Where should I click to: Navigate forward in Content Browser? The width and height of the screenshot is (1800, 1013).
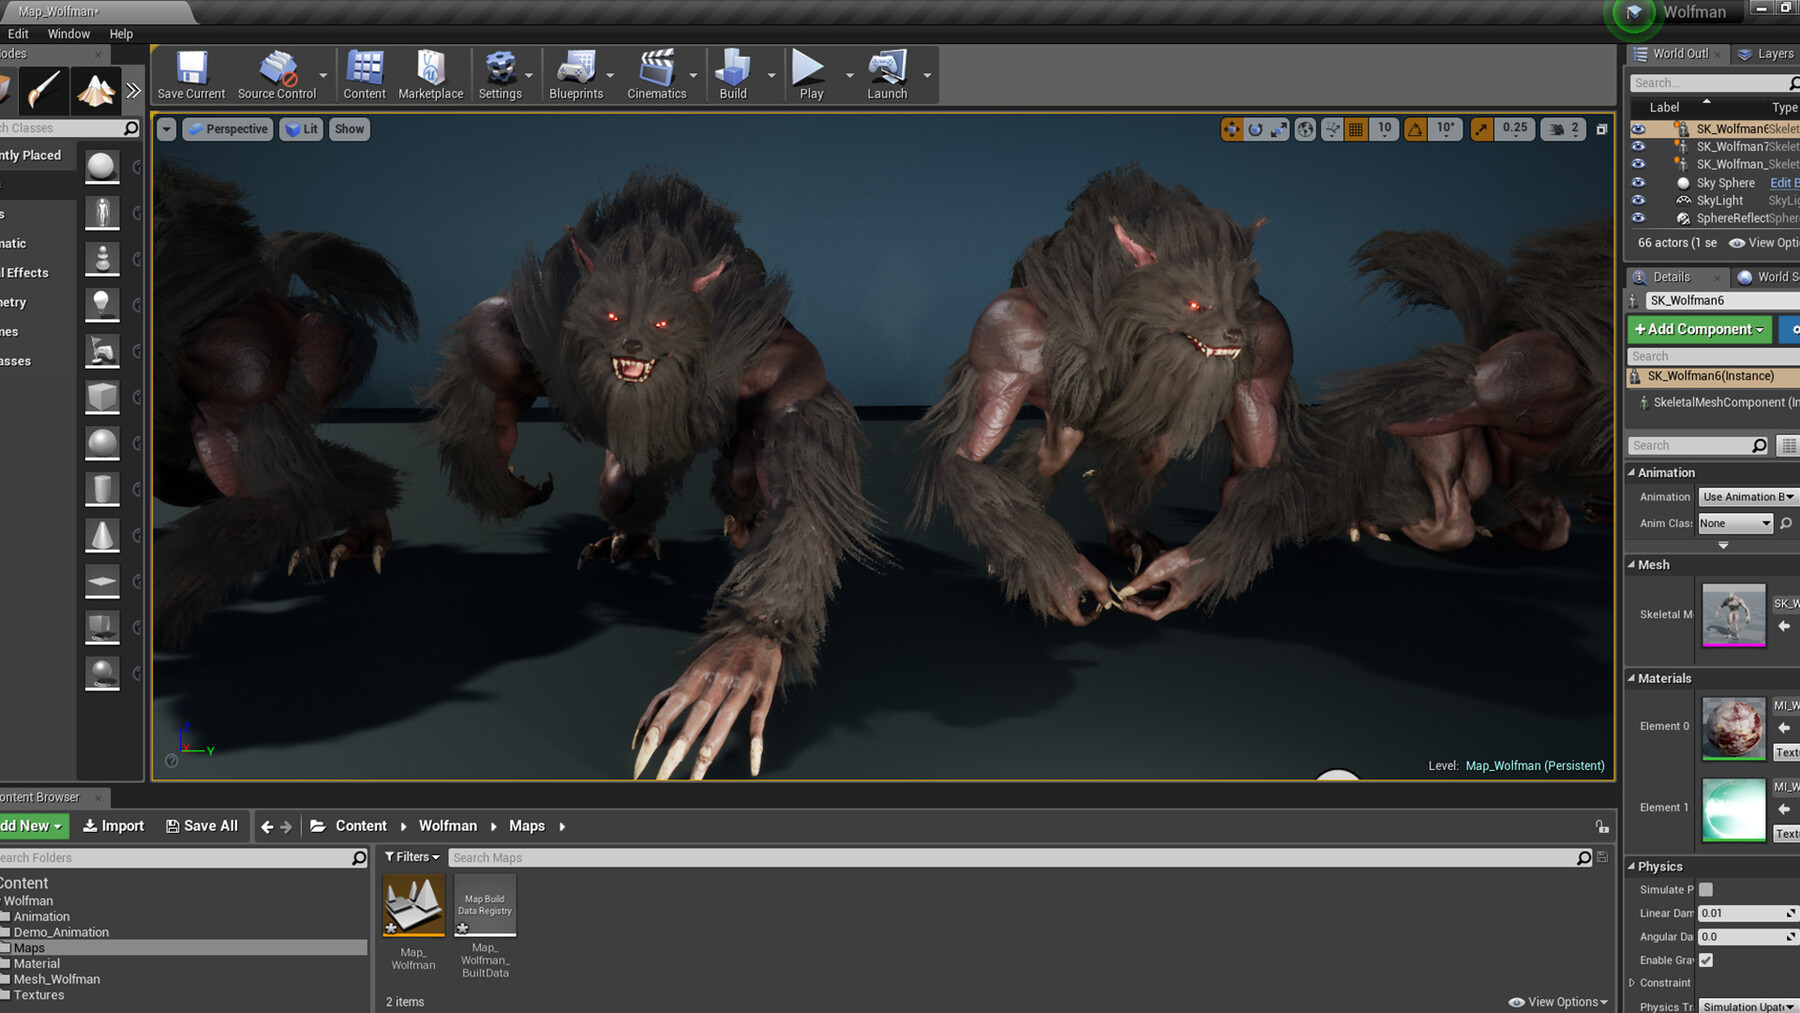pyautogui.click(x=286, y=827)
